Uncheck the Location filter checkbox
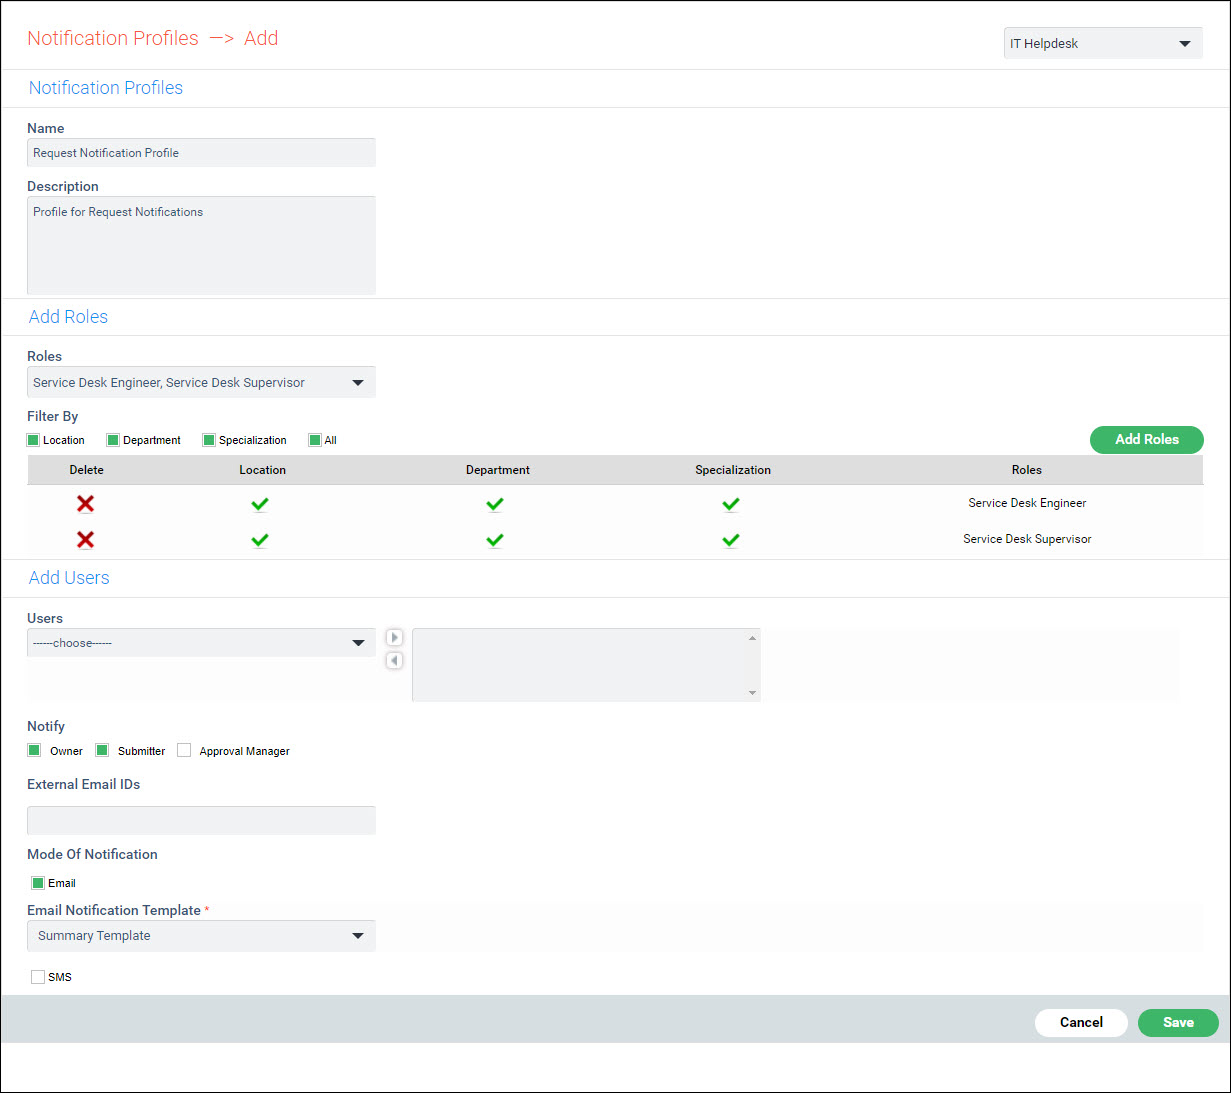 [x=34, y=440]
